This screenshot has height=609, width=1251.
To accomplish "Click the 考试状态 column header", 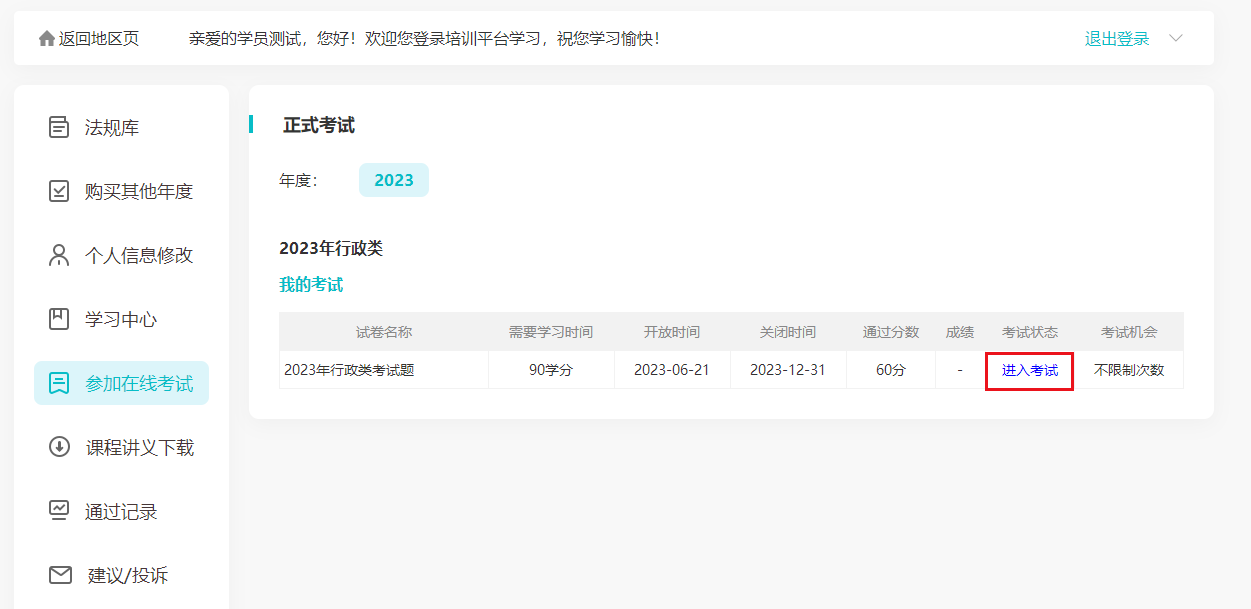I will pyautogui.click(x=1029, y=332).
